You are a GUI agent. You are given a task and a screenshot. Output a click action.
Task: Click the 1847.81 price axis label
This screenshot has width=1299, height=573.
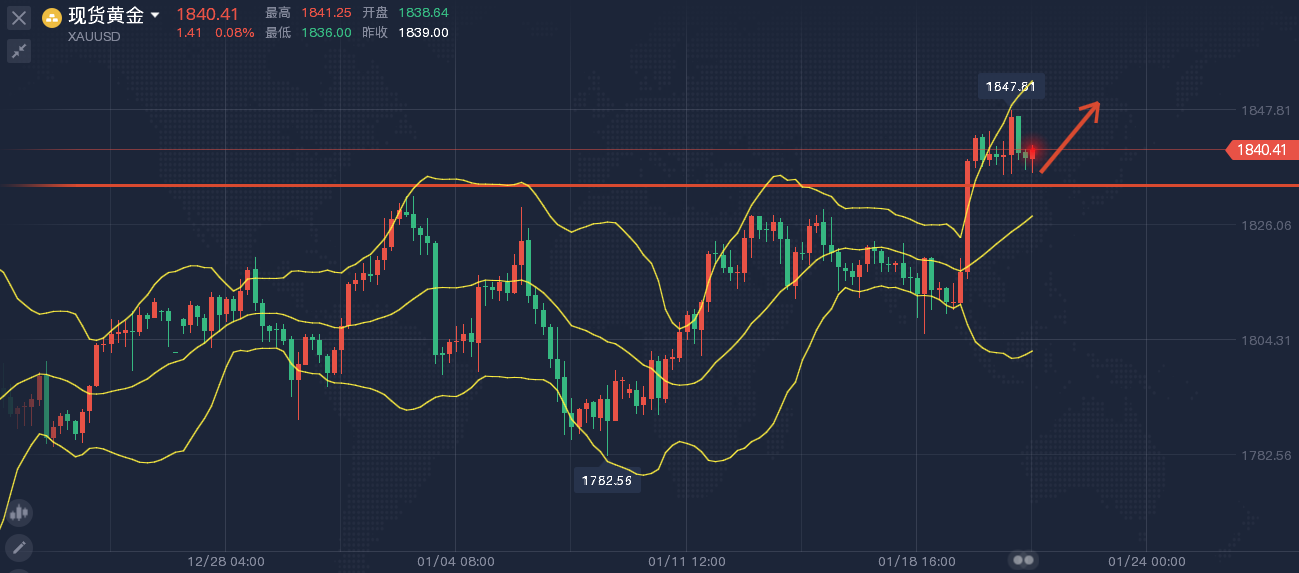pyautogui.click(x=1264, y=110)
